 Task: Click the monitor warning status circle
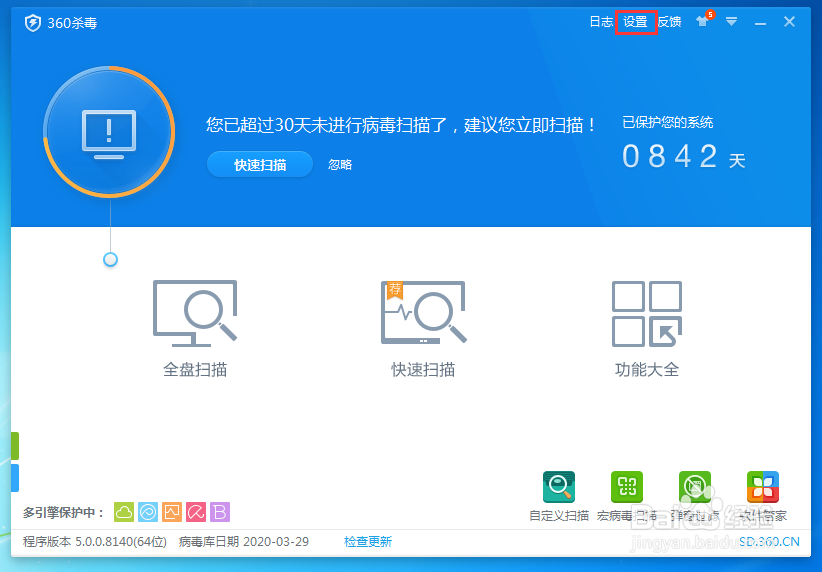click(x=109, y=132)
